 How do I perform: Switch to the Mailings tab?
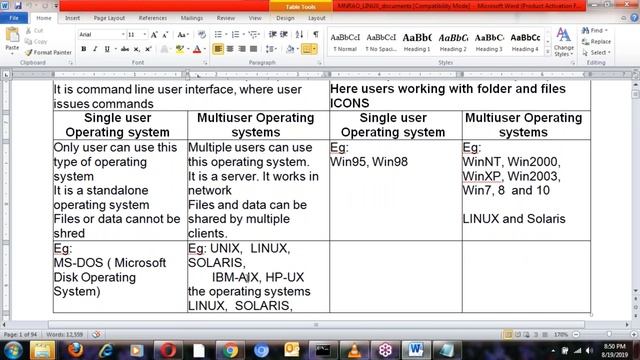tap(191, 18)
